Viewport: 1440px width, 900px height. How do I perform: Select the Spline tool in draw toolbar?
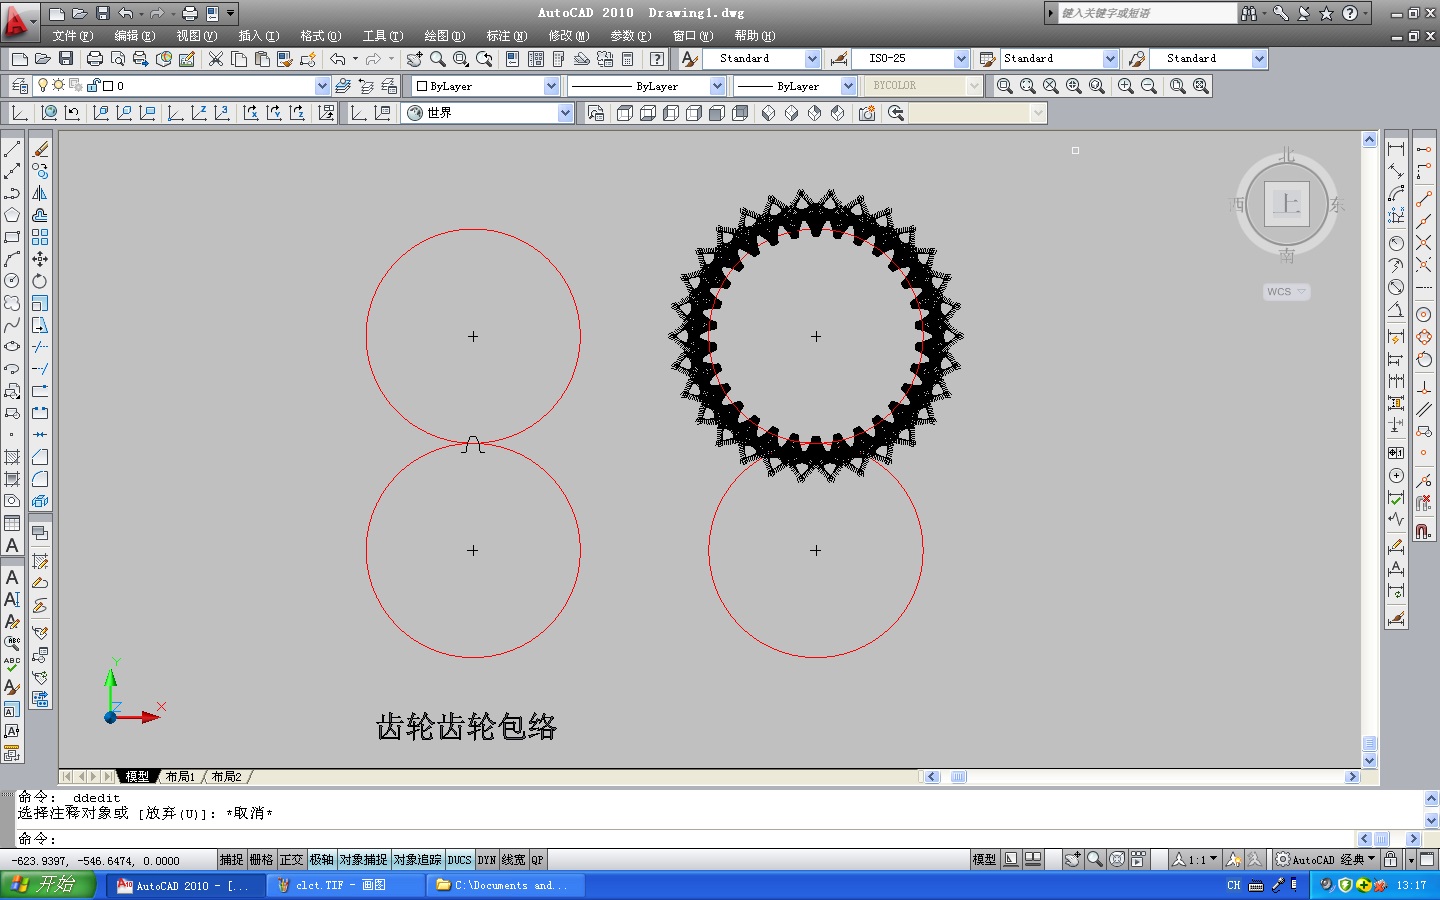[x=12, y=325]
